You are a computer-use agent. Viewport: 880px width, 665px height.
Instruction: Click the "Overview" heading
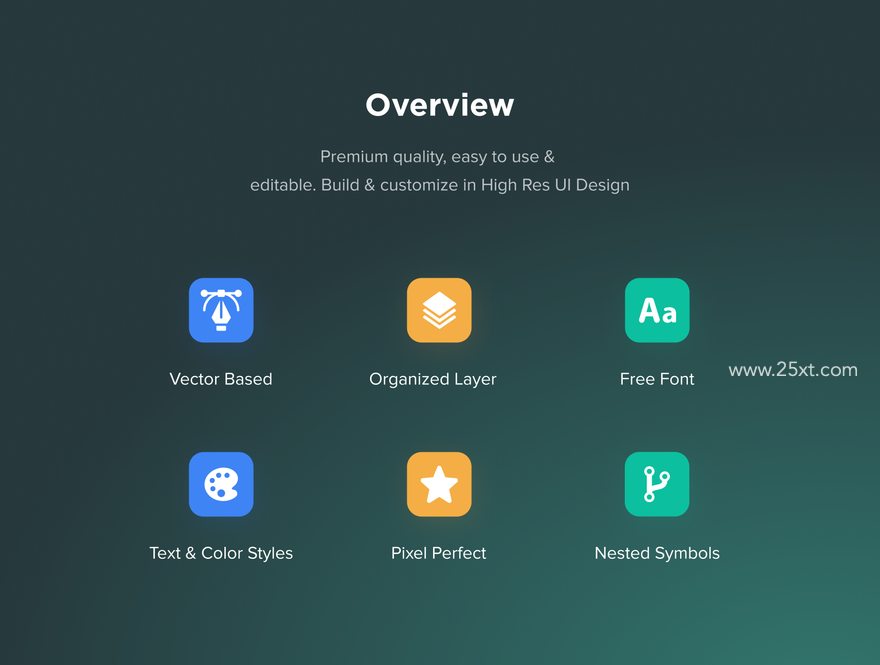[x=439, y=105]
